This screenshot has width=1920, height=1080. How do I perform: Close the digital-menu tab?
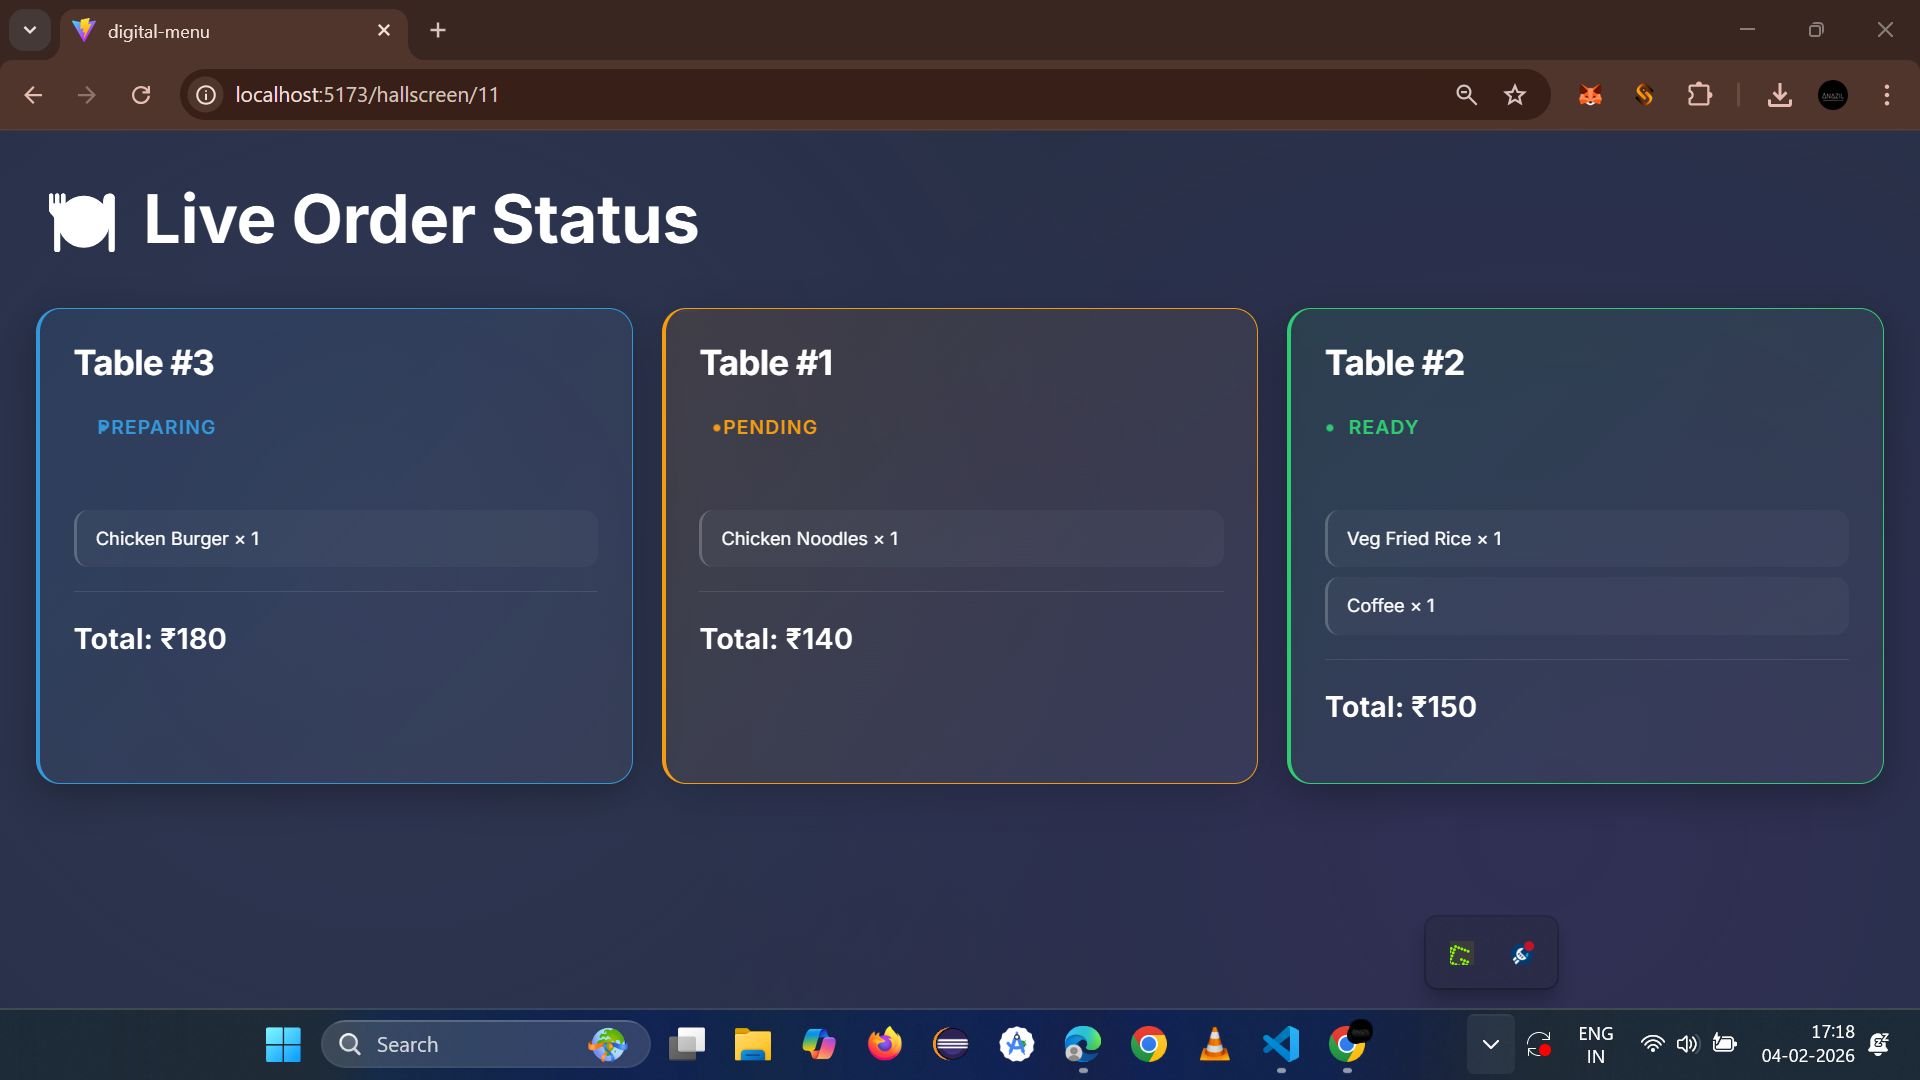384,31
